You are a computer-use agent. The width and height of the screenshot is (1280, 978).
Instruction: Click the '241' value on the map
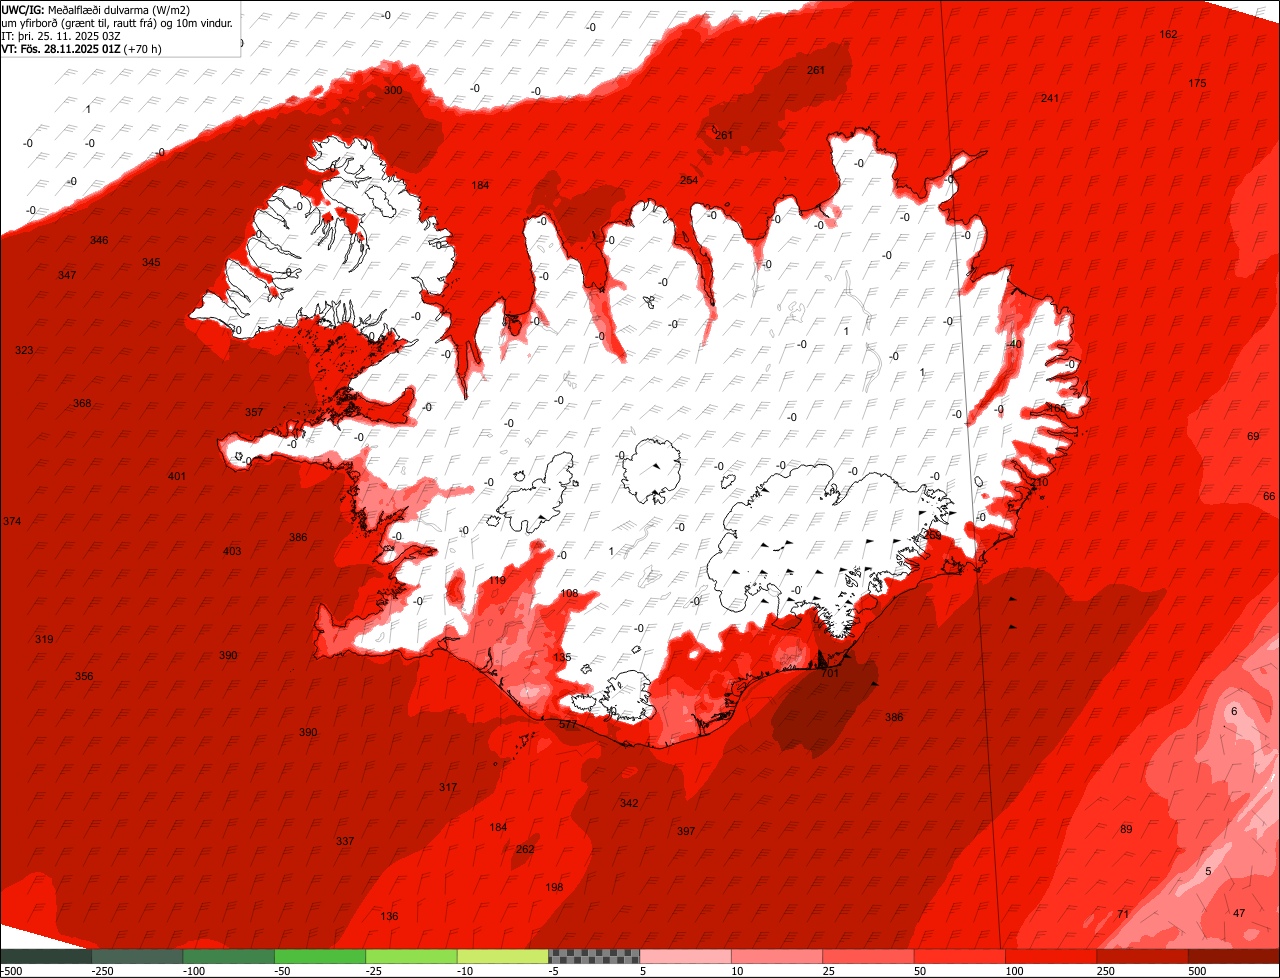point(1049,98)
